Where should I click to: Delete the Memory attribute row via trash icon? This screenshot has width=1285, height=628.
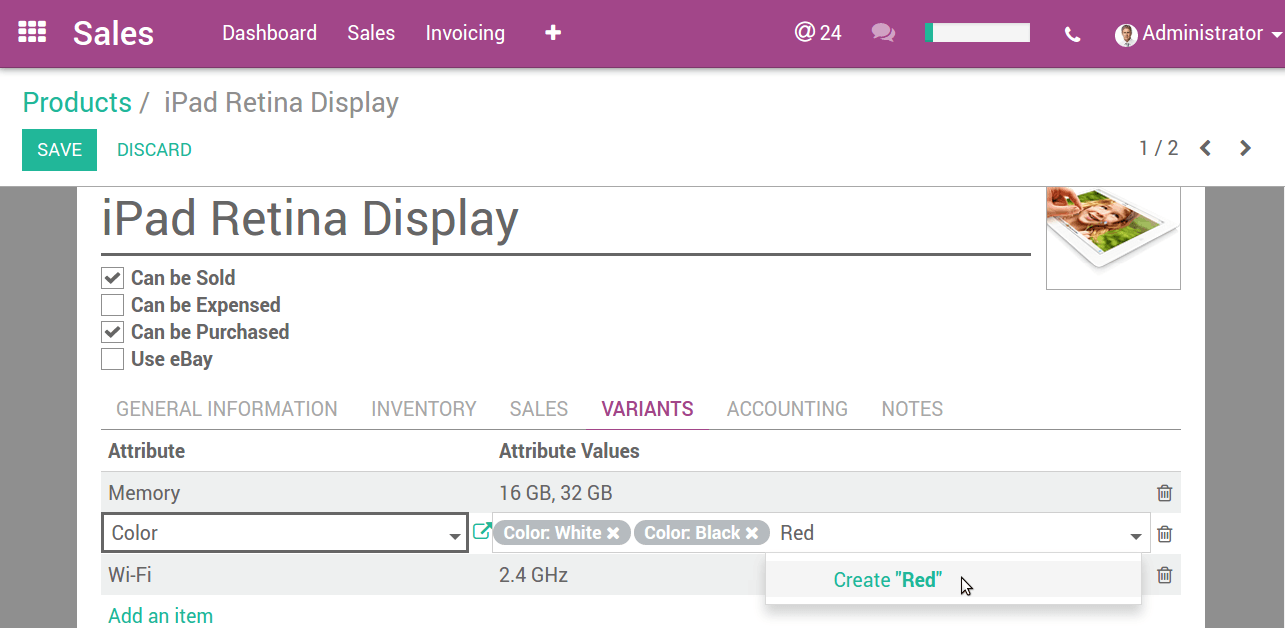coord(1163,492)
